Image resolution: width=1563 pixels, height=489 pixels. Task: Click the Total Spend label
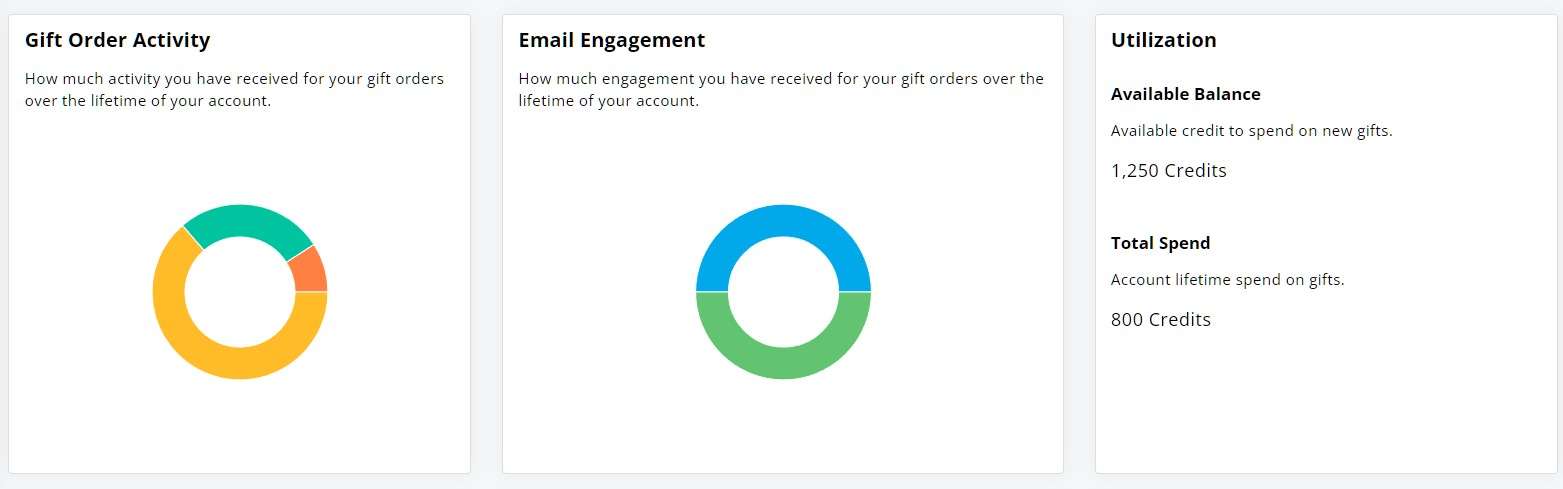(x=1161, y=243)
